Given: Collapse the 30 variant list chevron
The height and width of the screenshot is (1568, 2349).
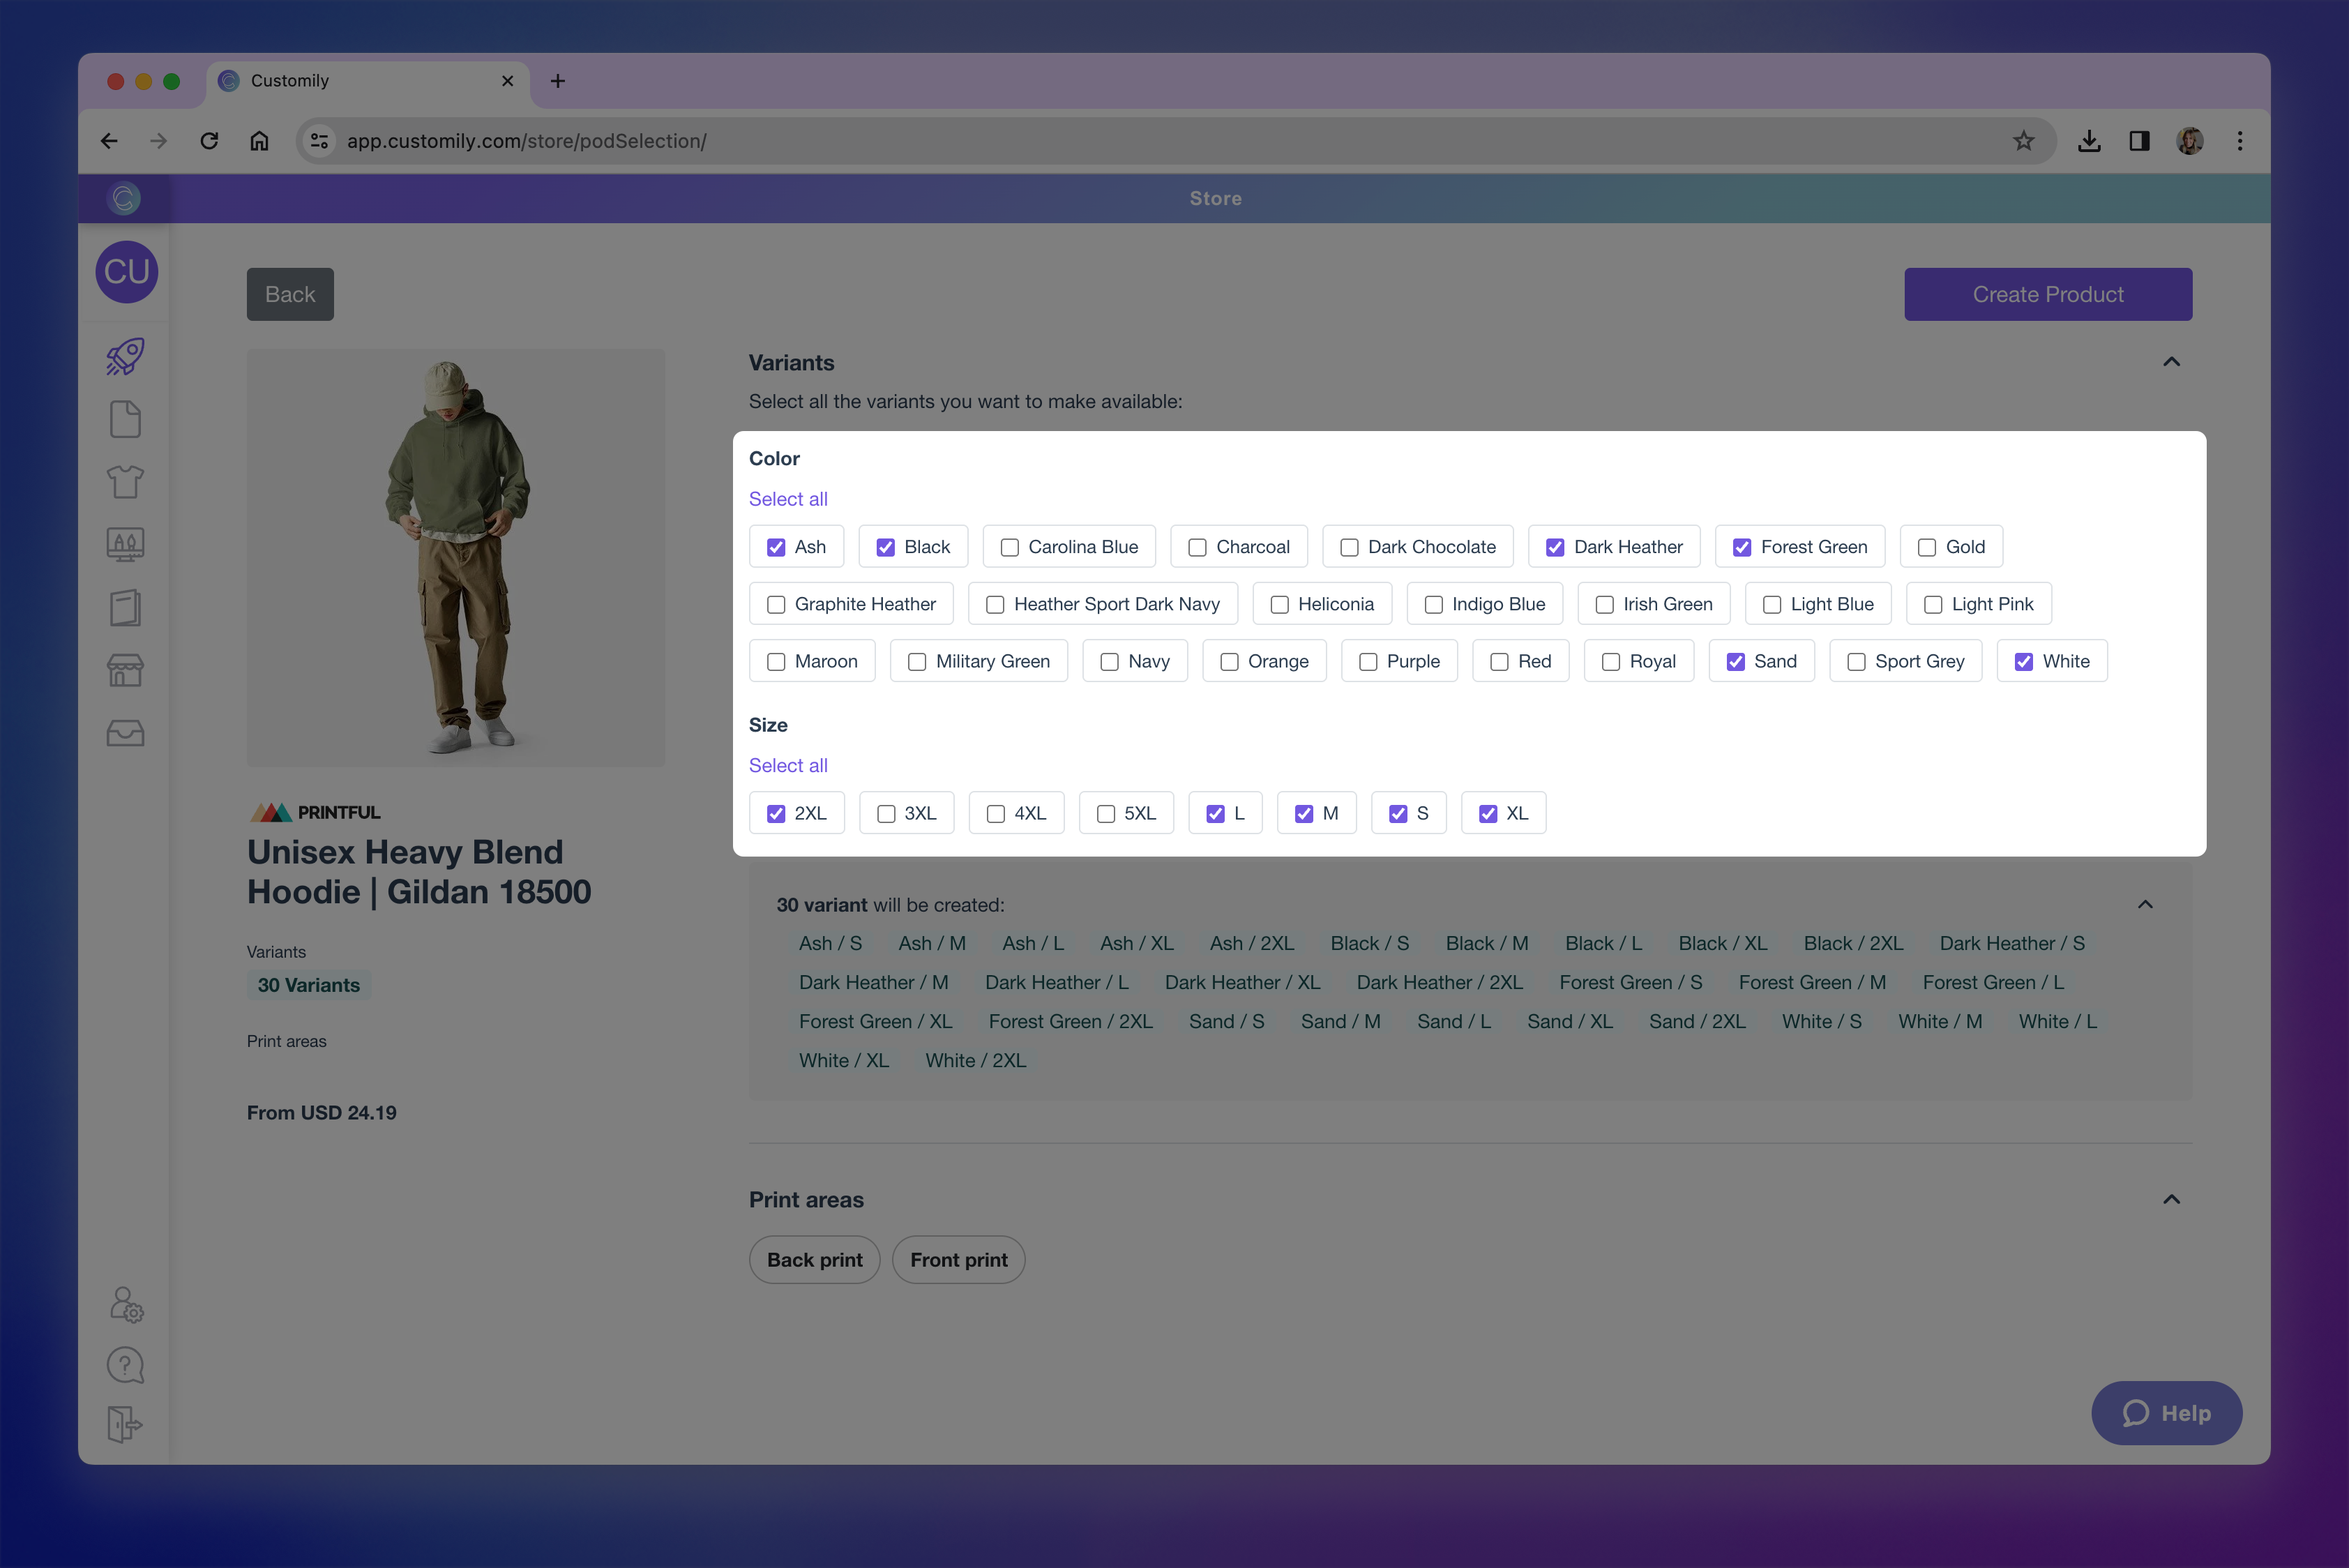Looking at the screenshot, I should coord(2145,905).
